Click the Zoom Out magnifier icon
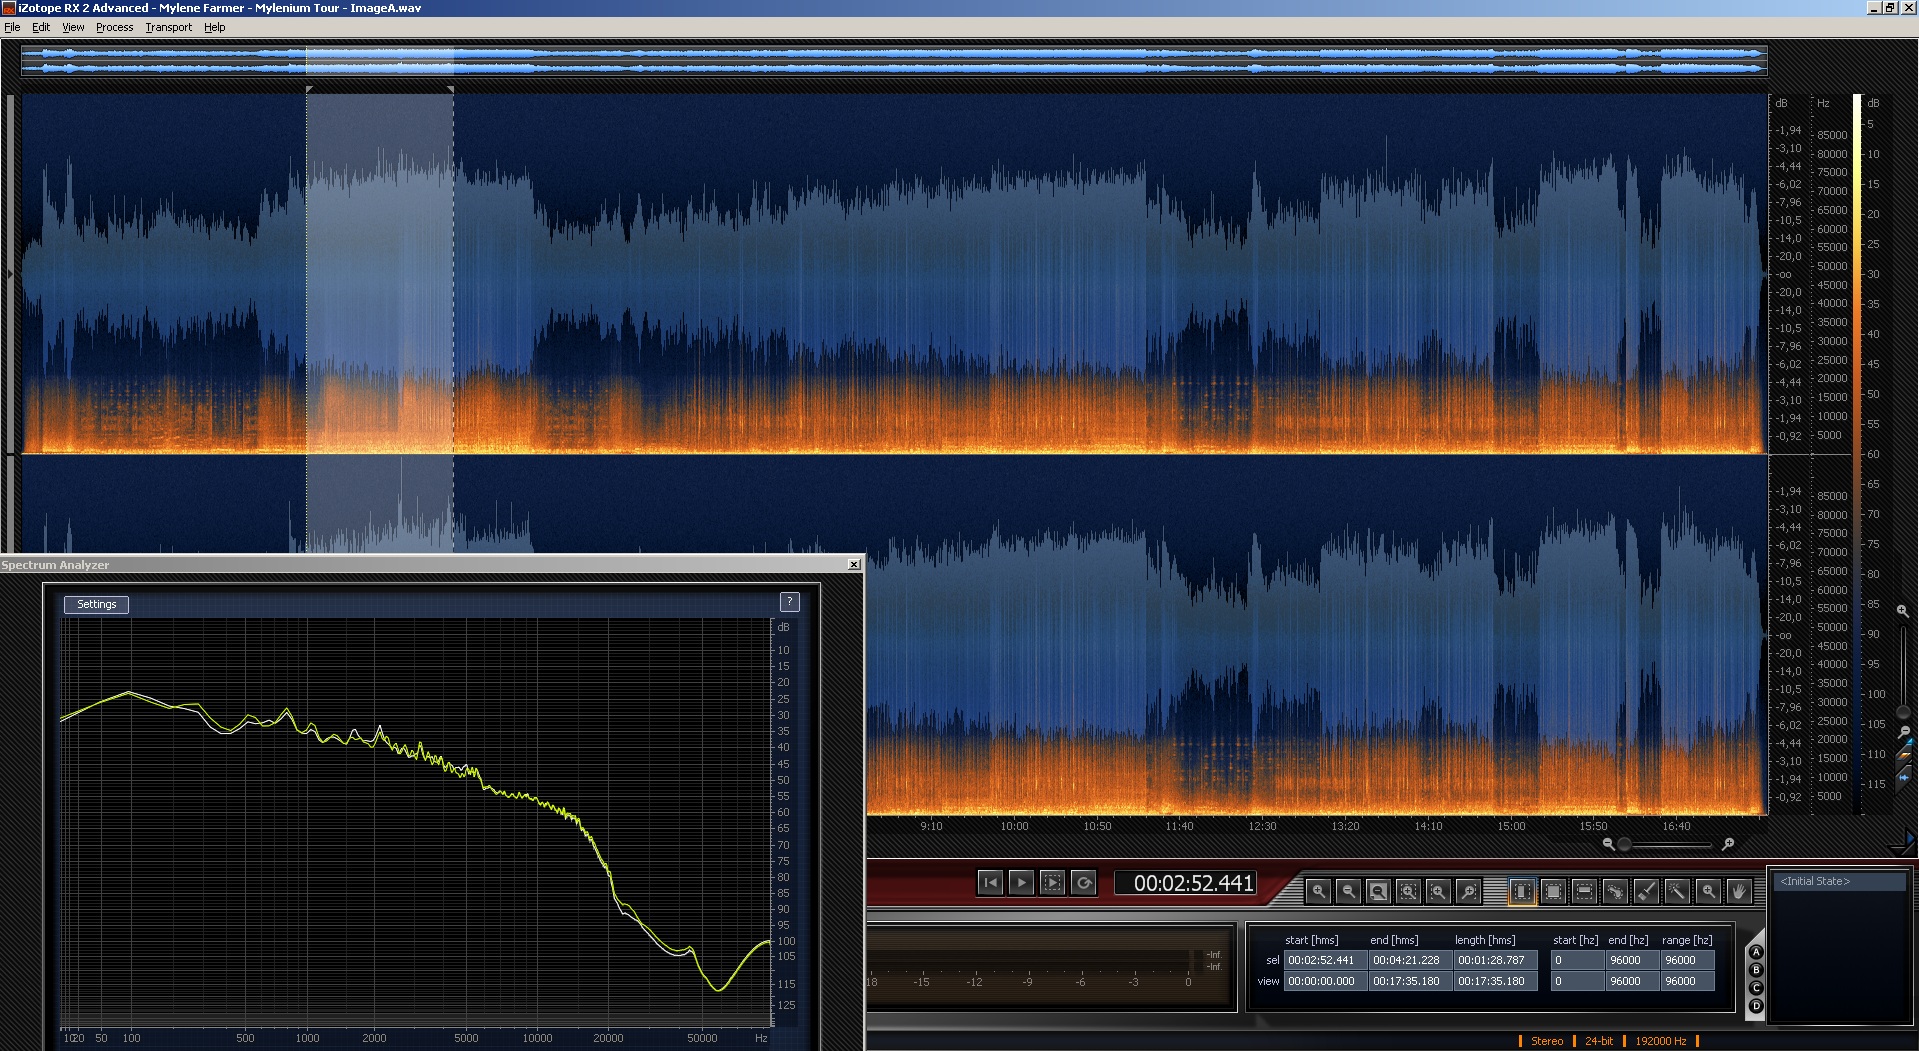The image size is (1919, 1051). tap(1348, 891)
